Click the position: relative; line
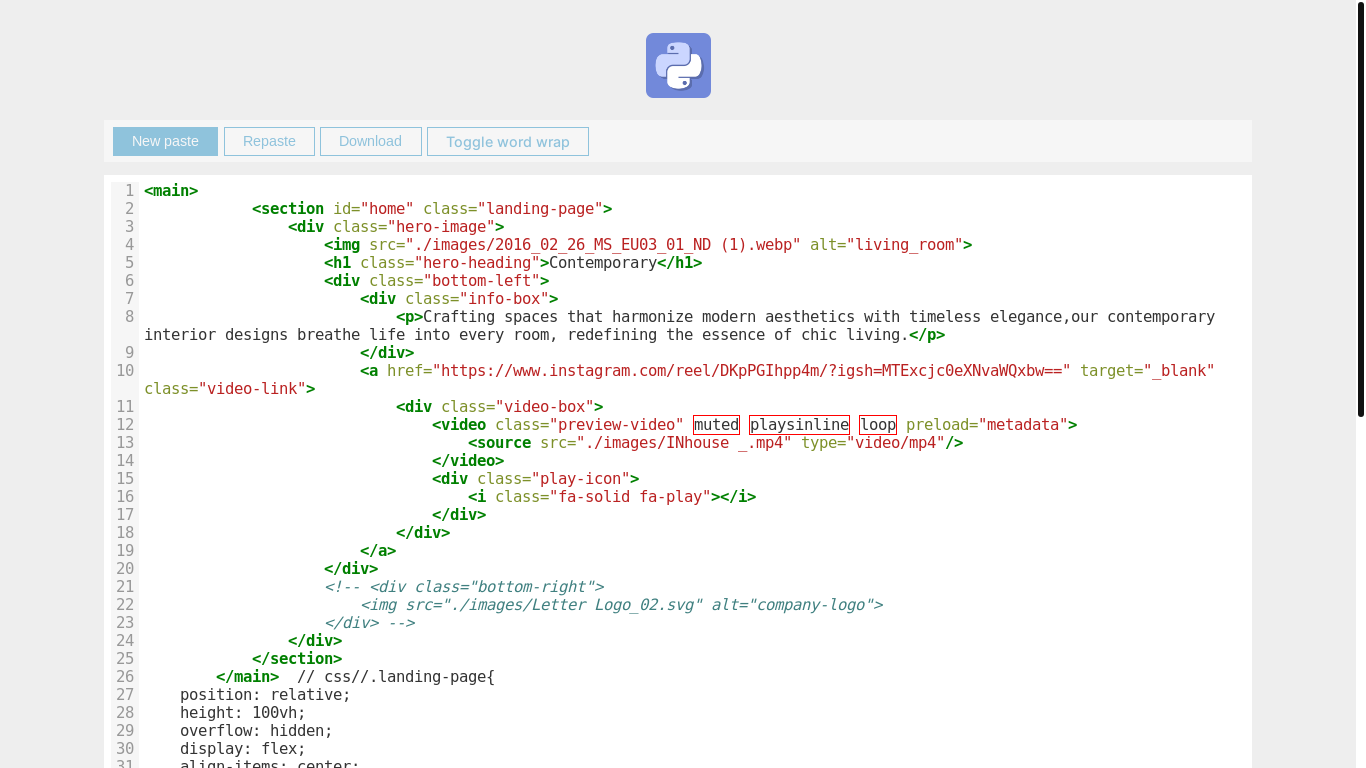This screenshot has width=1366, height=768. click(265, 695)
